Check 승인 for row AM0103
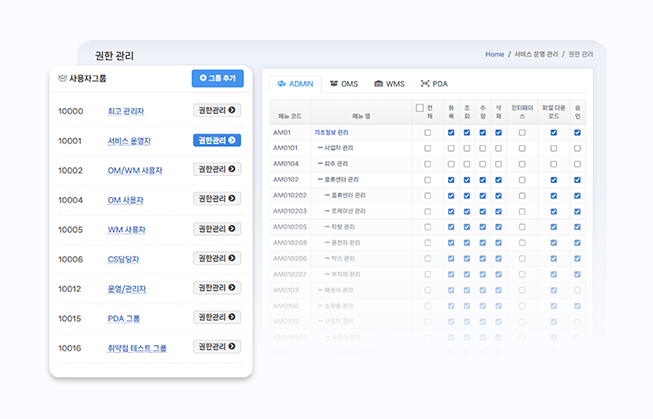This screenshot has height=419, width=653. pos(578,290)
